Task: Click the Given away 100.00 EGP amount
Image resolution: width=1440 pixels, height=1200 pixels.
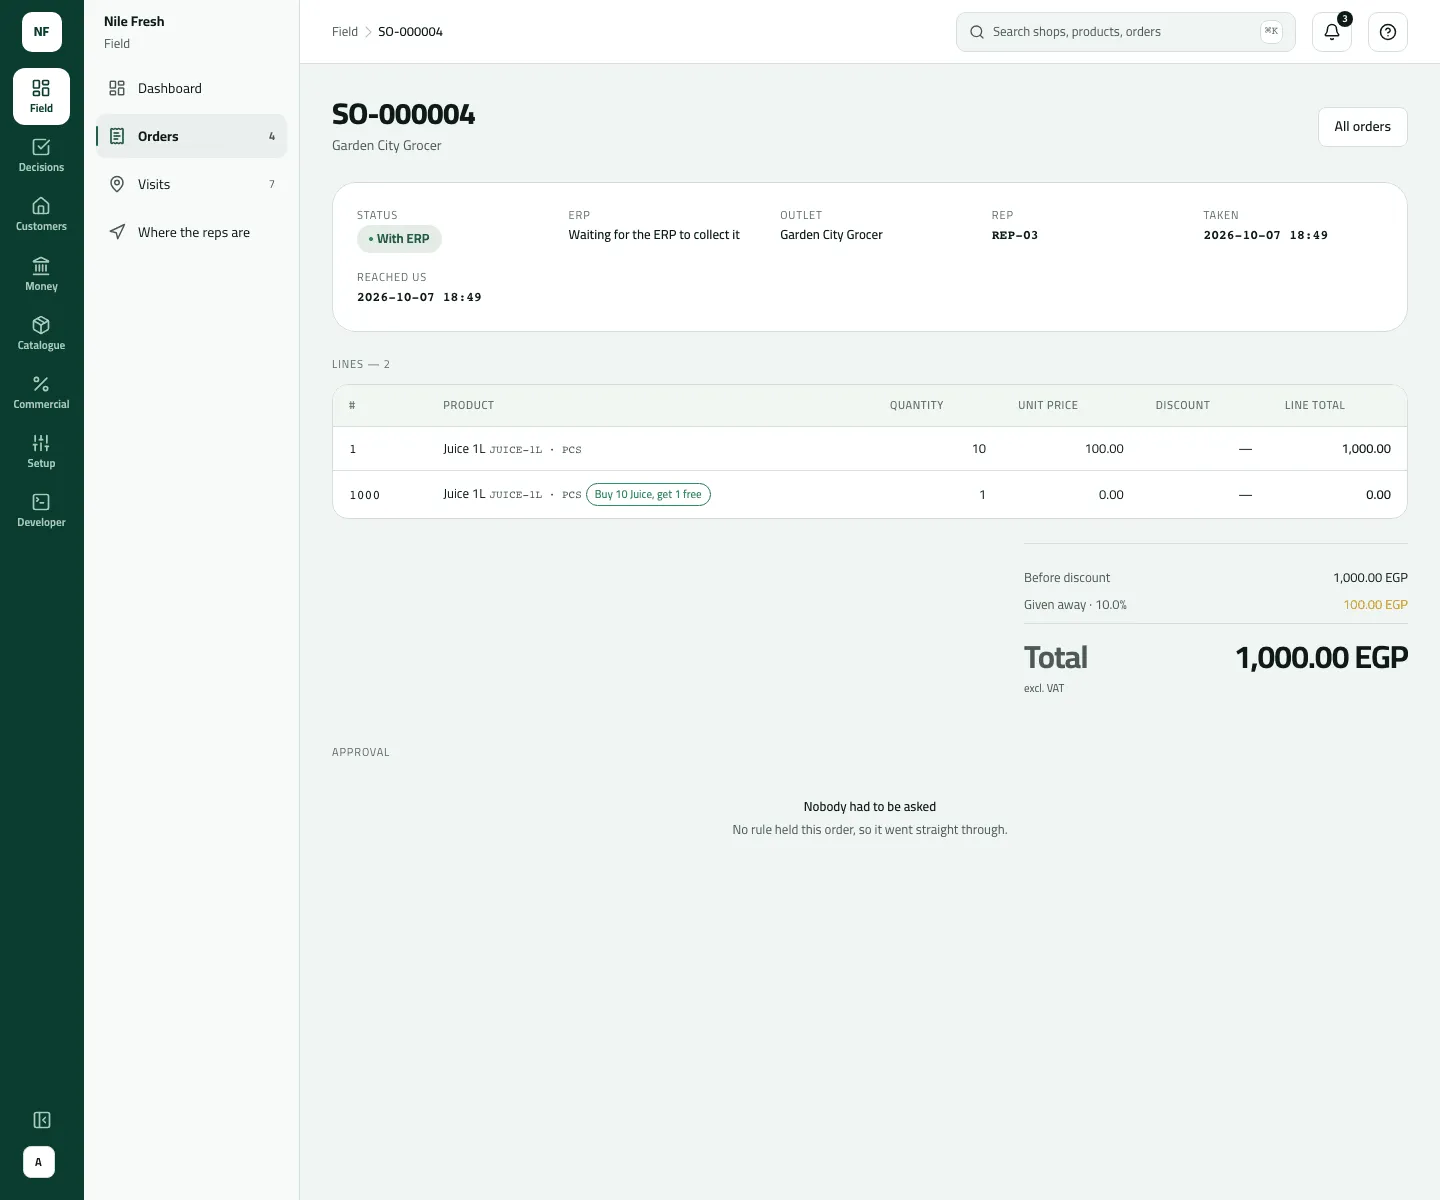Action: [x=1375, y=605]
